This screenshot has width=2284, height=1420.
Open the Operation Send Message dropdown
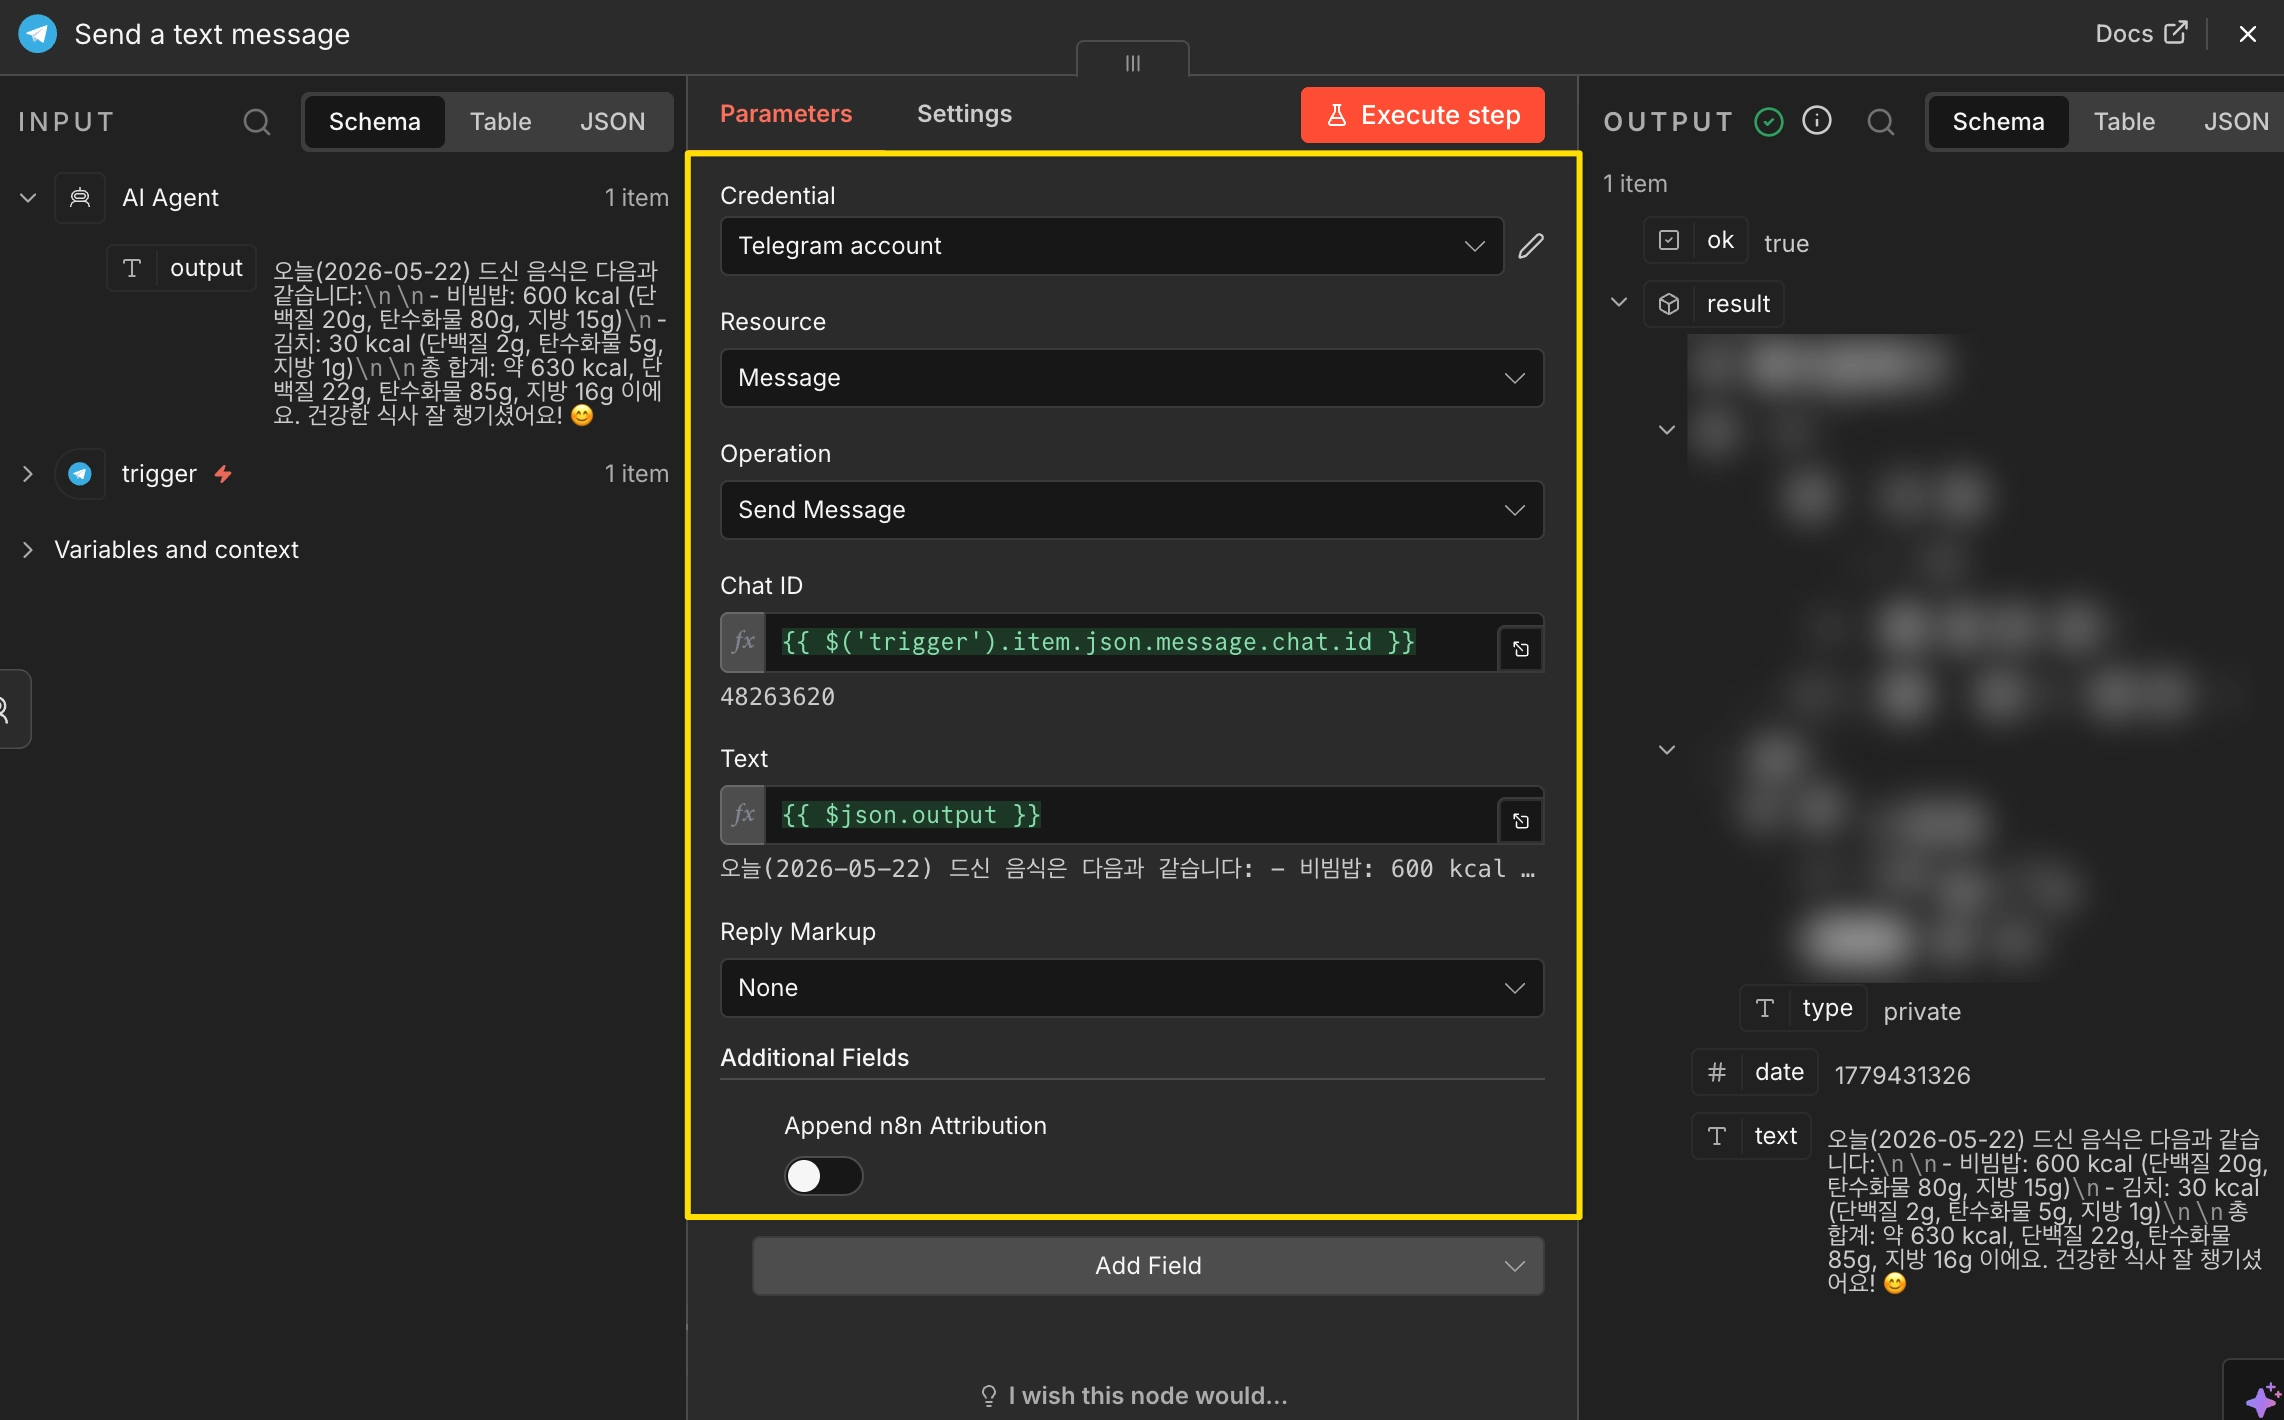click(x=1132, y=510)
